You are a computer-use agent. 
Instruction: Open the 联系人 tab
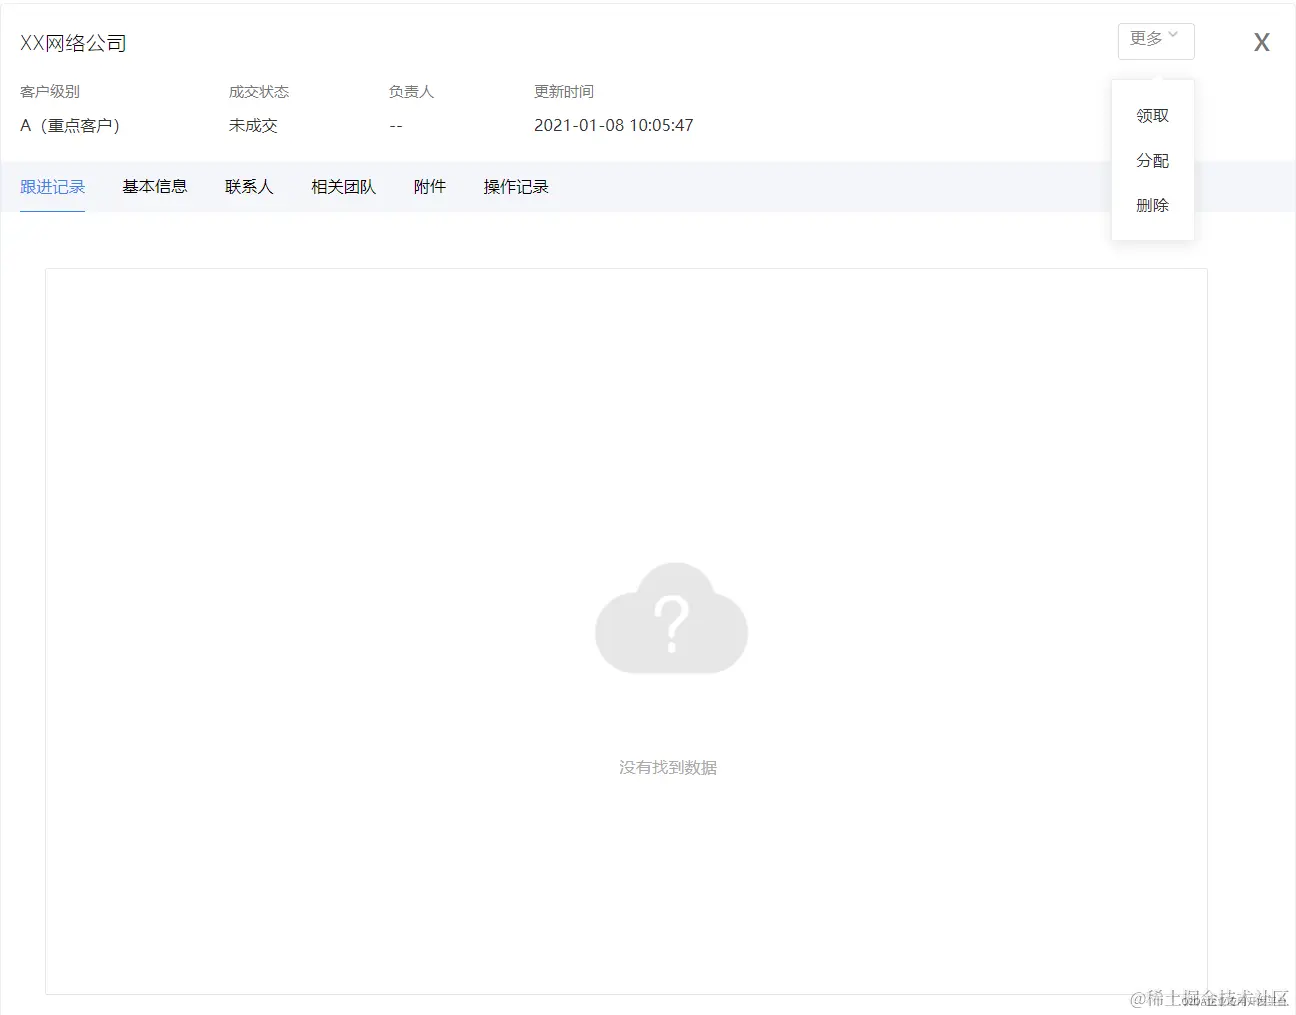tap(249, 187)
